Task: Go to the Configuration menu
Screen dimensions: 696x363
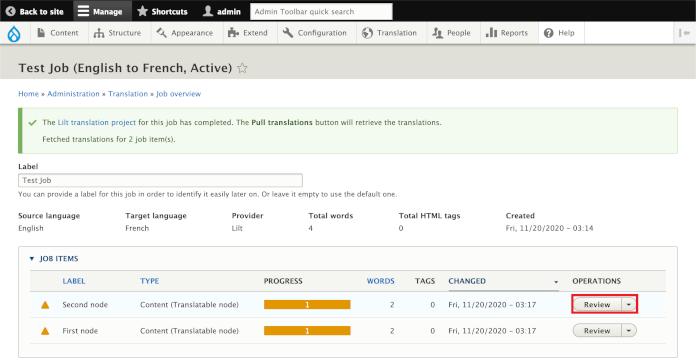Action: [315, 33]
